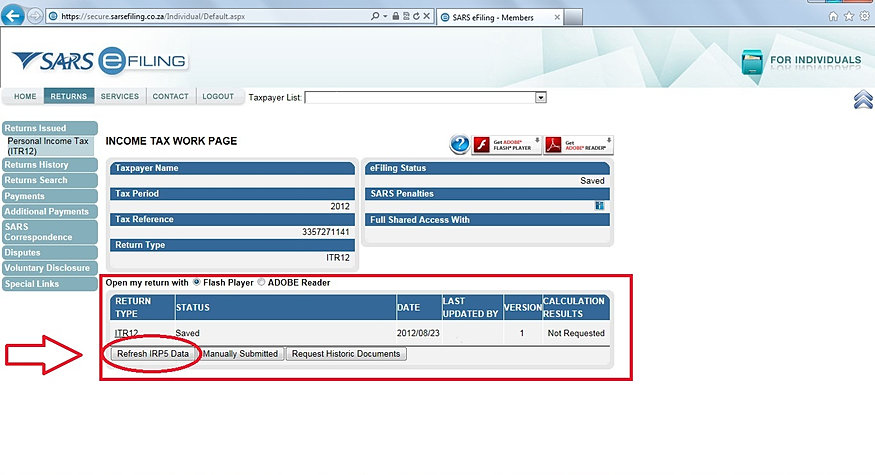This screenshot has height=475, width=875.
Task: Expand Returns Issued in sidebar
Action: coord(50,128)
